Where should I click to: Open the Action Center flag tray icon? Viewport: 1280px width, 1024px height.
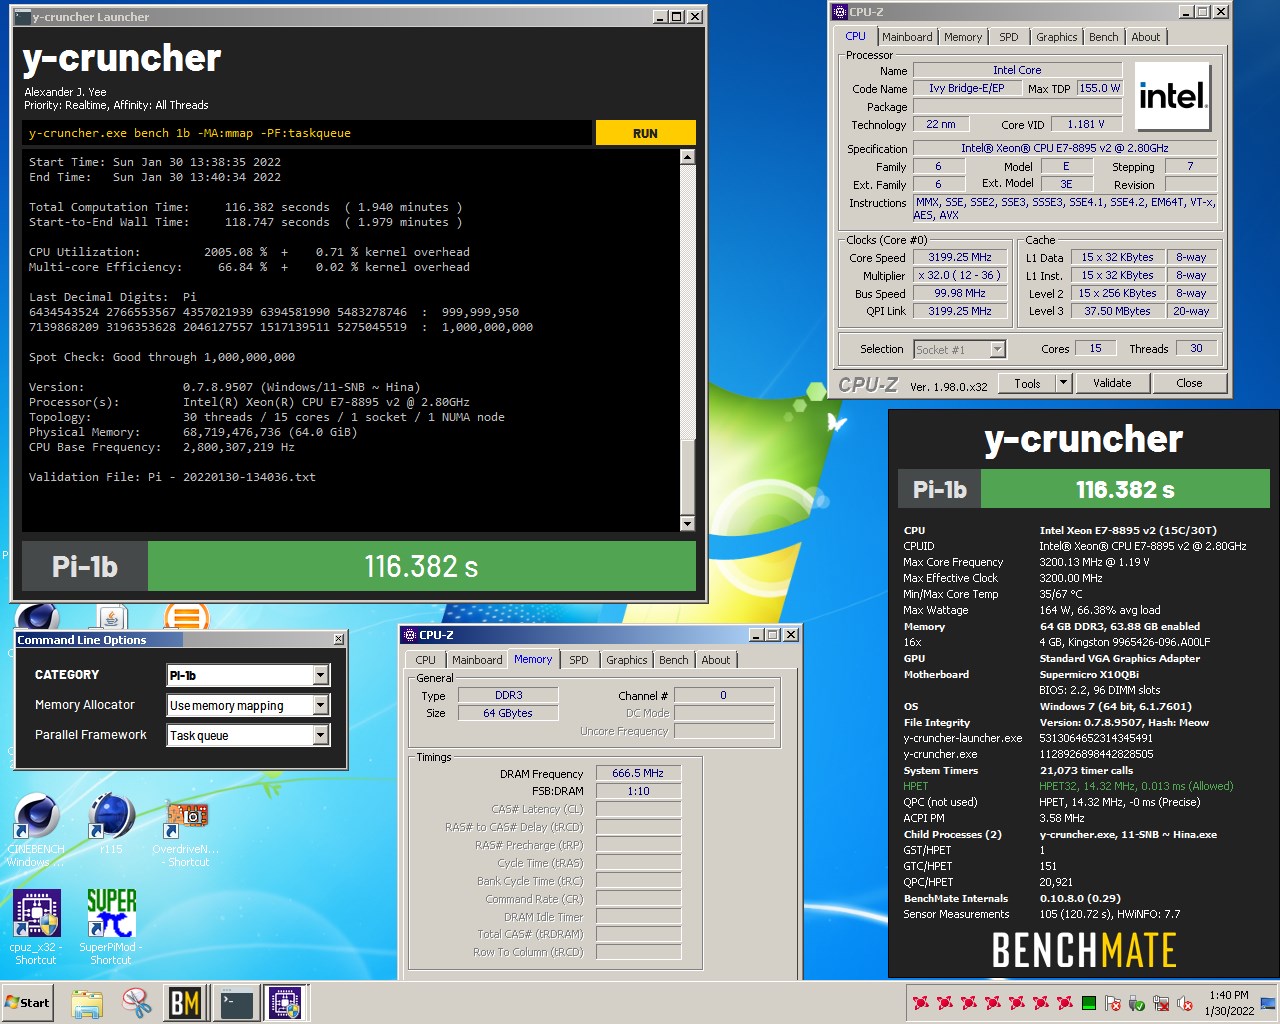[x=1113, y=1003]
